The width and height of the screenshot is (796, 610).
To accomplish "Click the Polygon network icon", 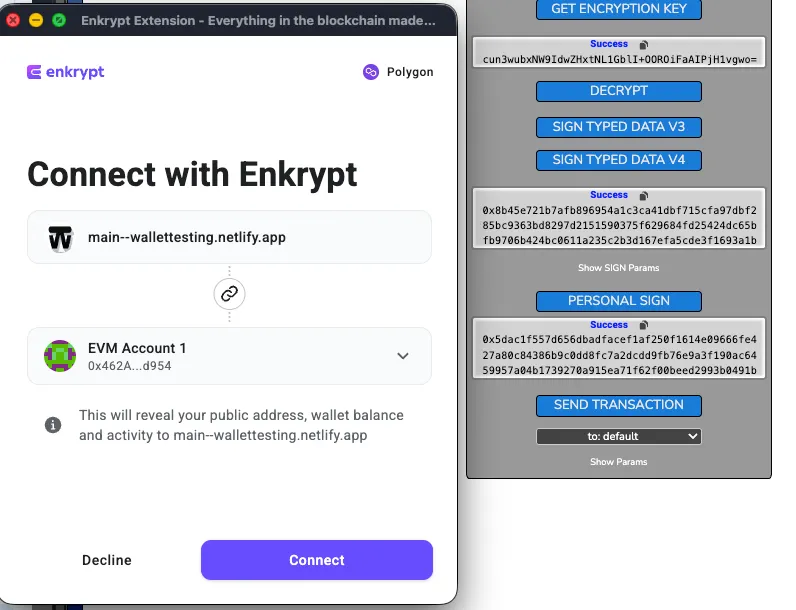I will point(371,72).
